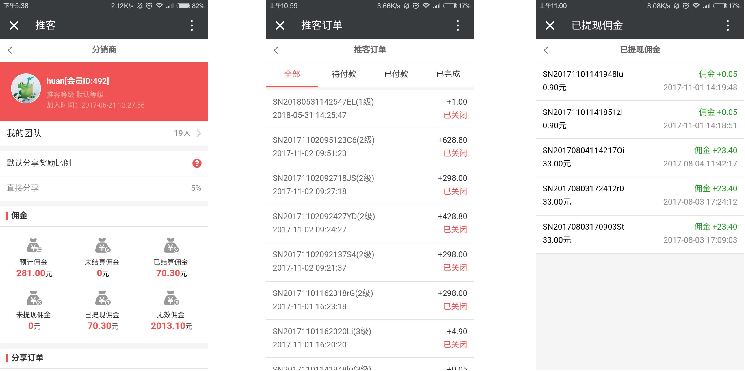Open the three-dot menu on the 推客订单 screen
The width and height of the screenshot is (745, 371).
coord(458,26)
